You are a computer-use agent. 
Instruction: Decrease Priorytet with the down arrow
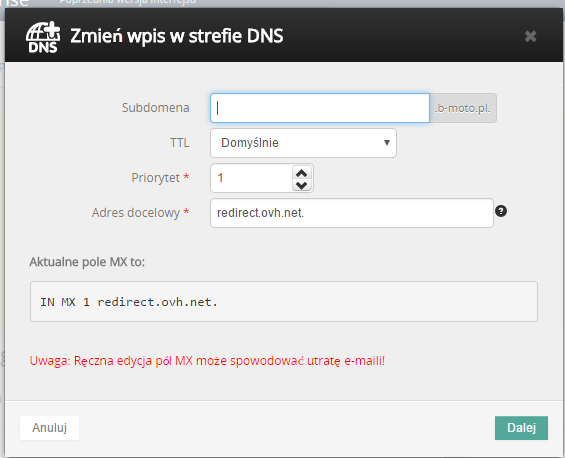302,185
